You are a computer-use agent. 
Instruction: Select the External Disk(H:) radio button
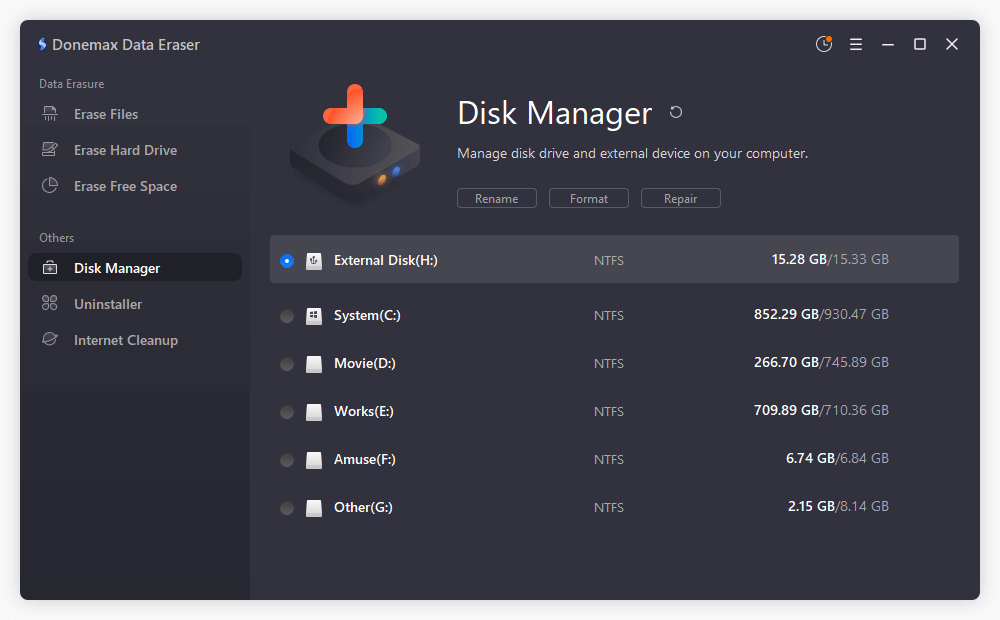tap(287, 261)
